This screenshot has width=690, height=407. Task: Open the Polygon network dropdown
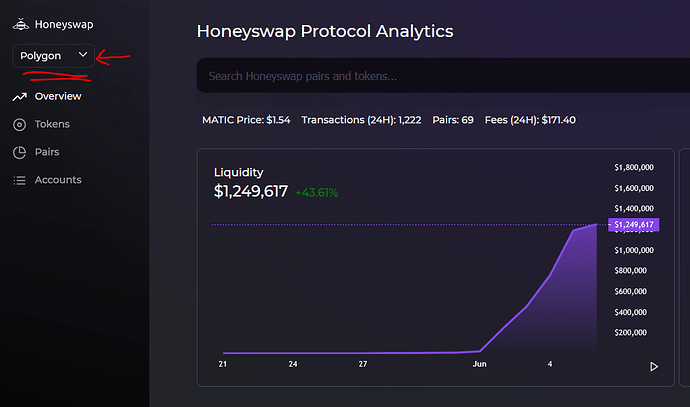tap(53, 56)
